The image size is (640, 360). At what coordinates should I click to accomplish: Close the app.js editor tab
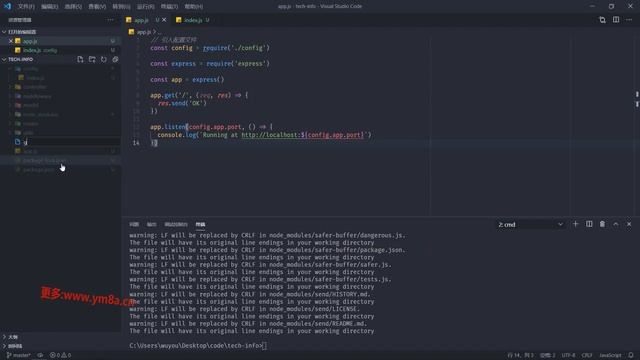click(164, 20)
